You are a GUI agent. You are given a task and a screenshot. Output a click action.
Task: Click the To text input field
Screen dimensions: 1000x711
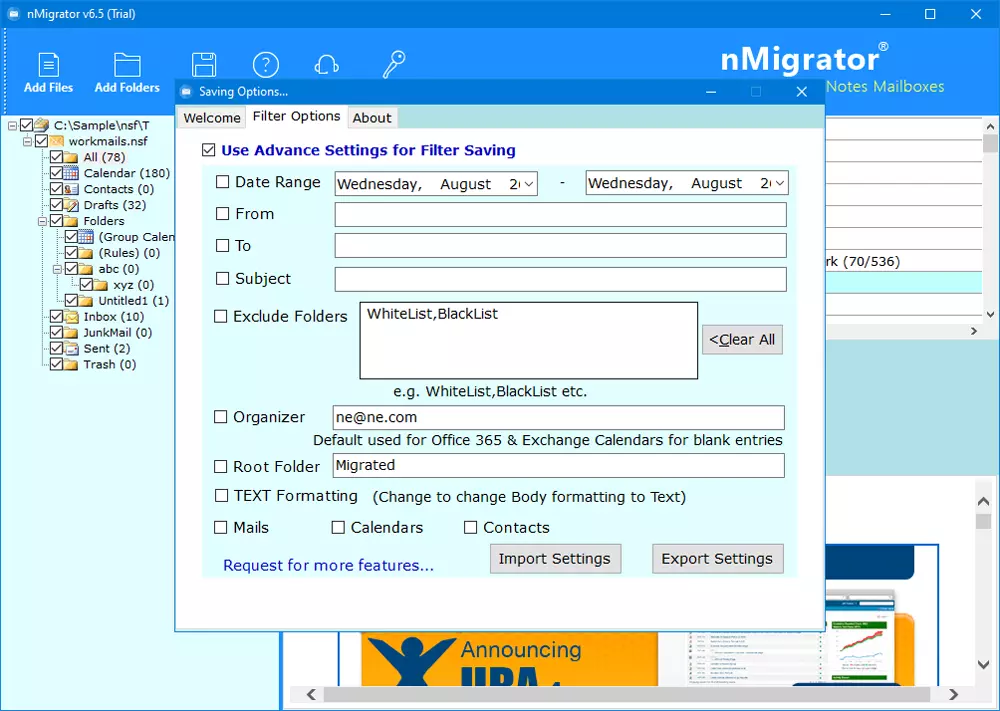point(561,246)
